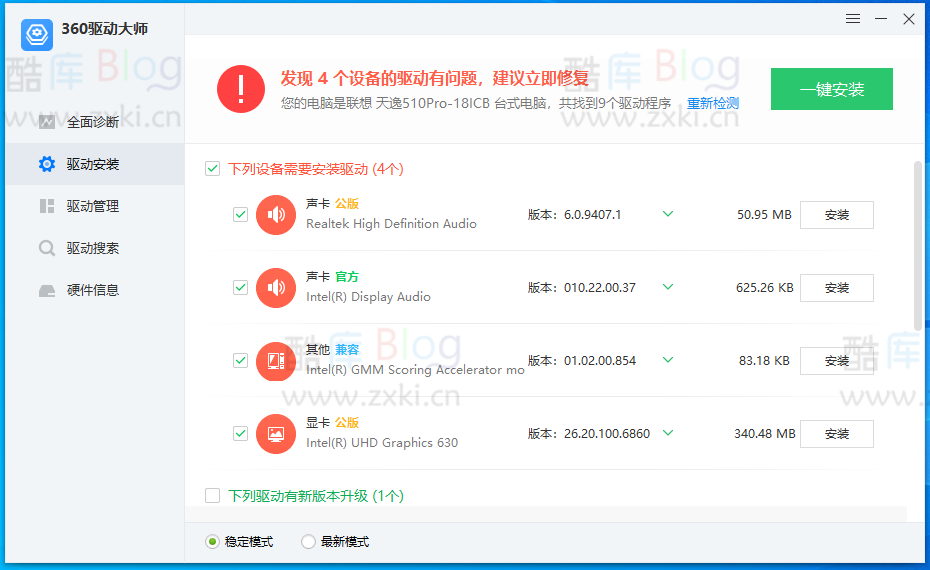Click the driver list vertical scrollbar

pos(918,246)
